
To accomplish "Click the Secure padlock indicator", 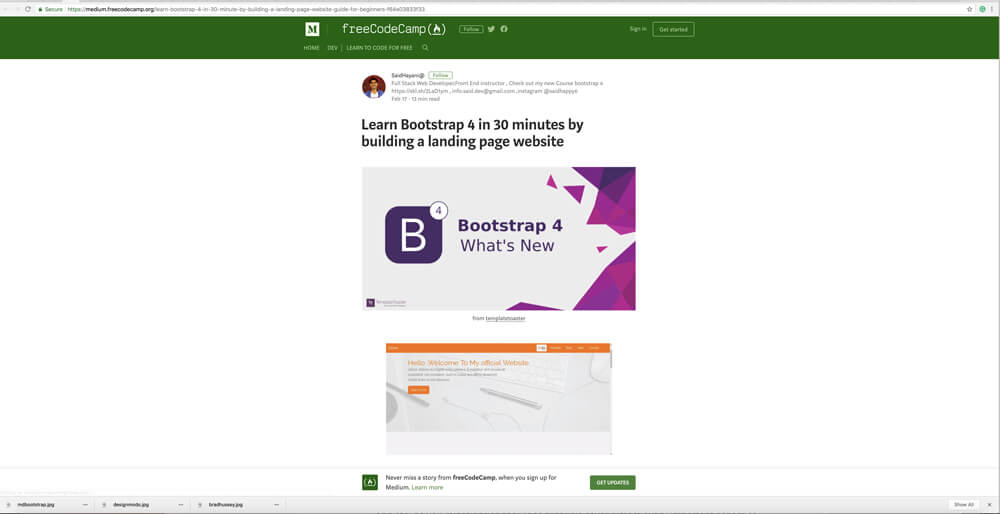I will [x=50, y=10].
